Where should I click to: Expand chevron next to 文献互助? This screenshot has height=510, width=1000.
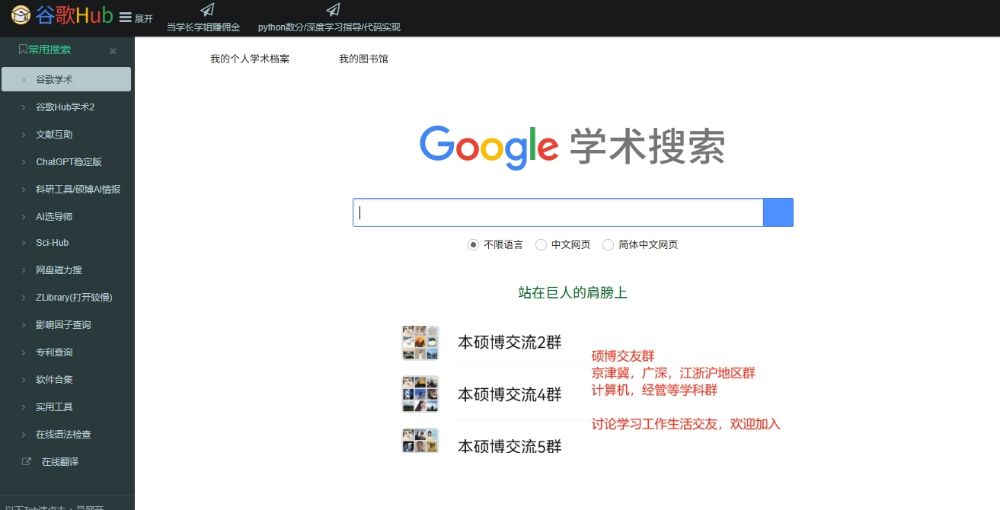click(x=24, y=135)
